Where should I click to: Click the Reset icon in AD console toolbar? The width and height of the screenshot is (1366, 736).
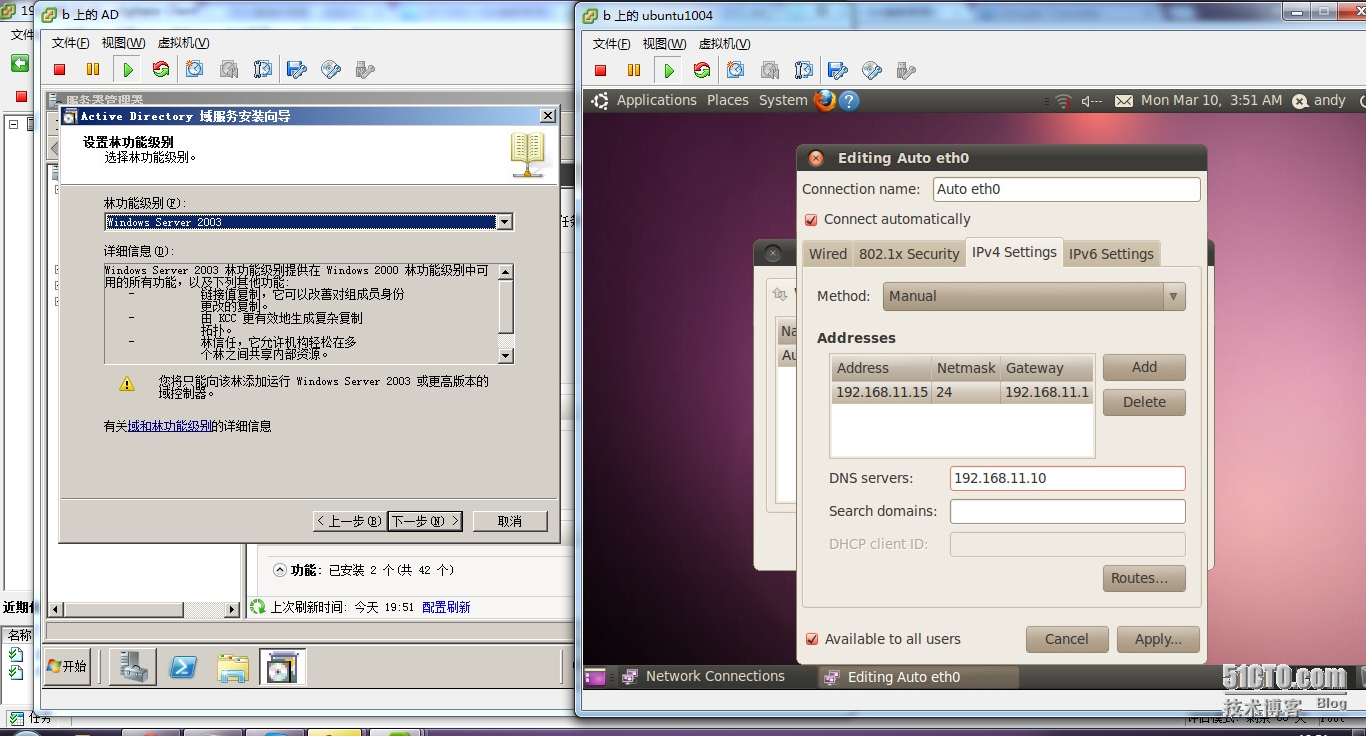coord(161,70)
